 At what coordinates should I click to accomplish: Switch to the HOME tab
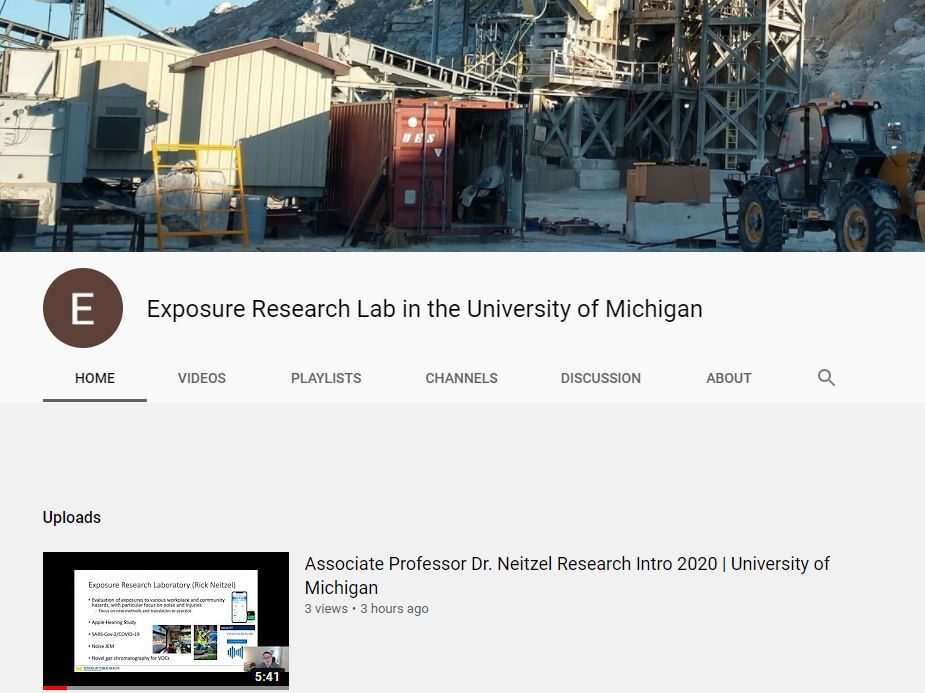pos(95,378)
